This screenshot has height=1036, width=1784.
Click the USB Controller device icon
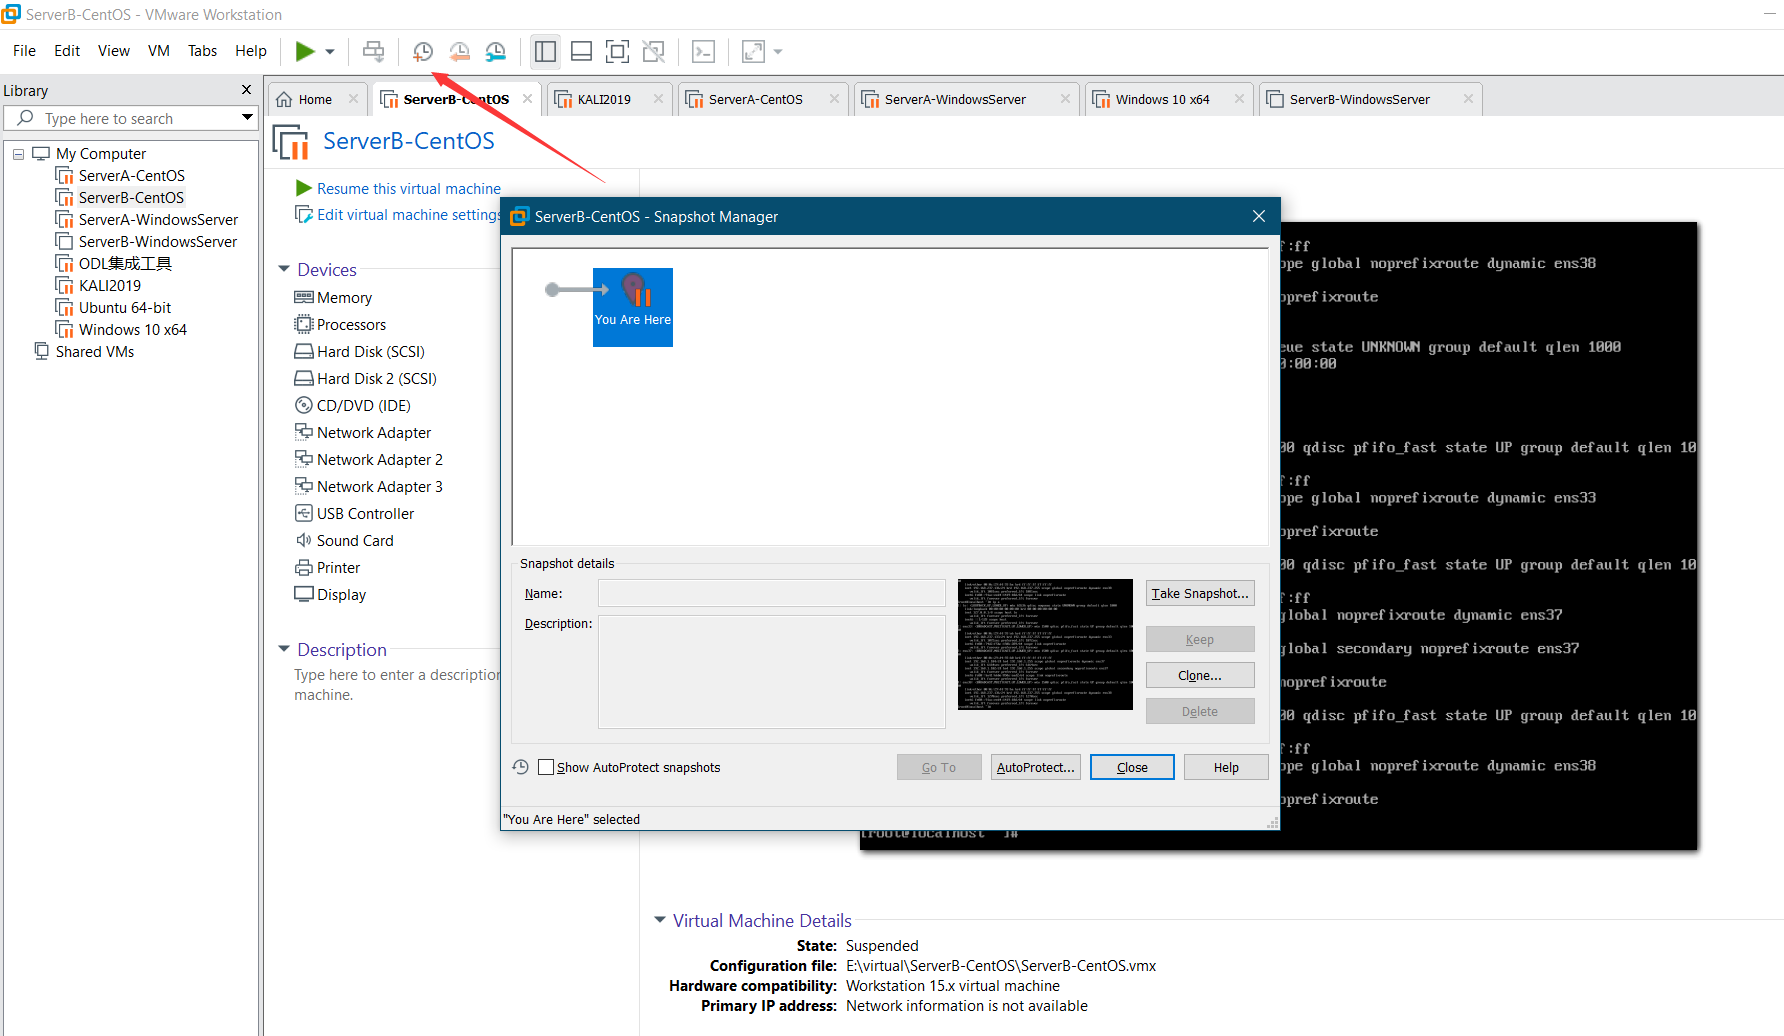(304, 513)
